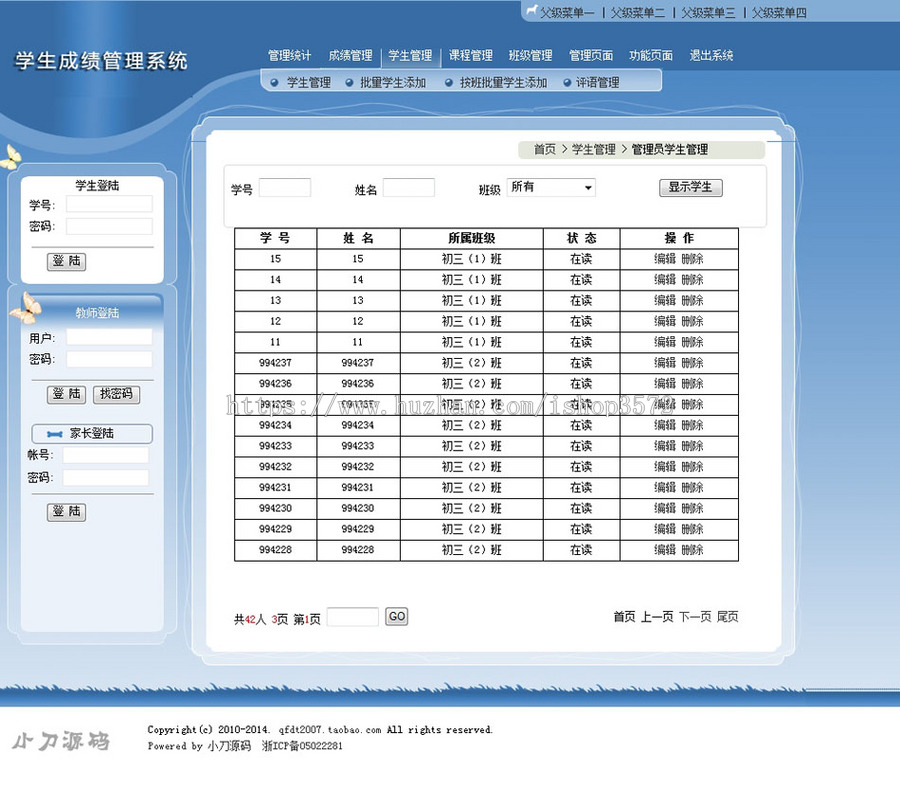Viewport: 900px width, 806px height.
Task: Open the 管理统计 menu
Action: coord(289,56)
